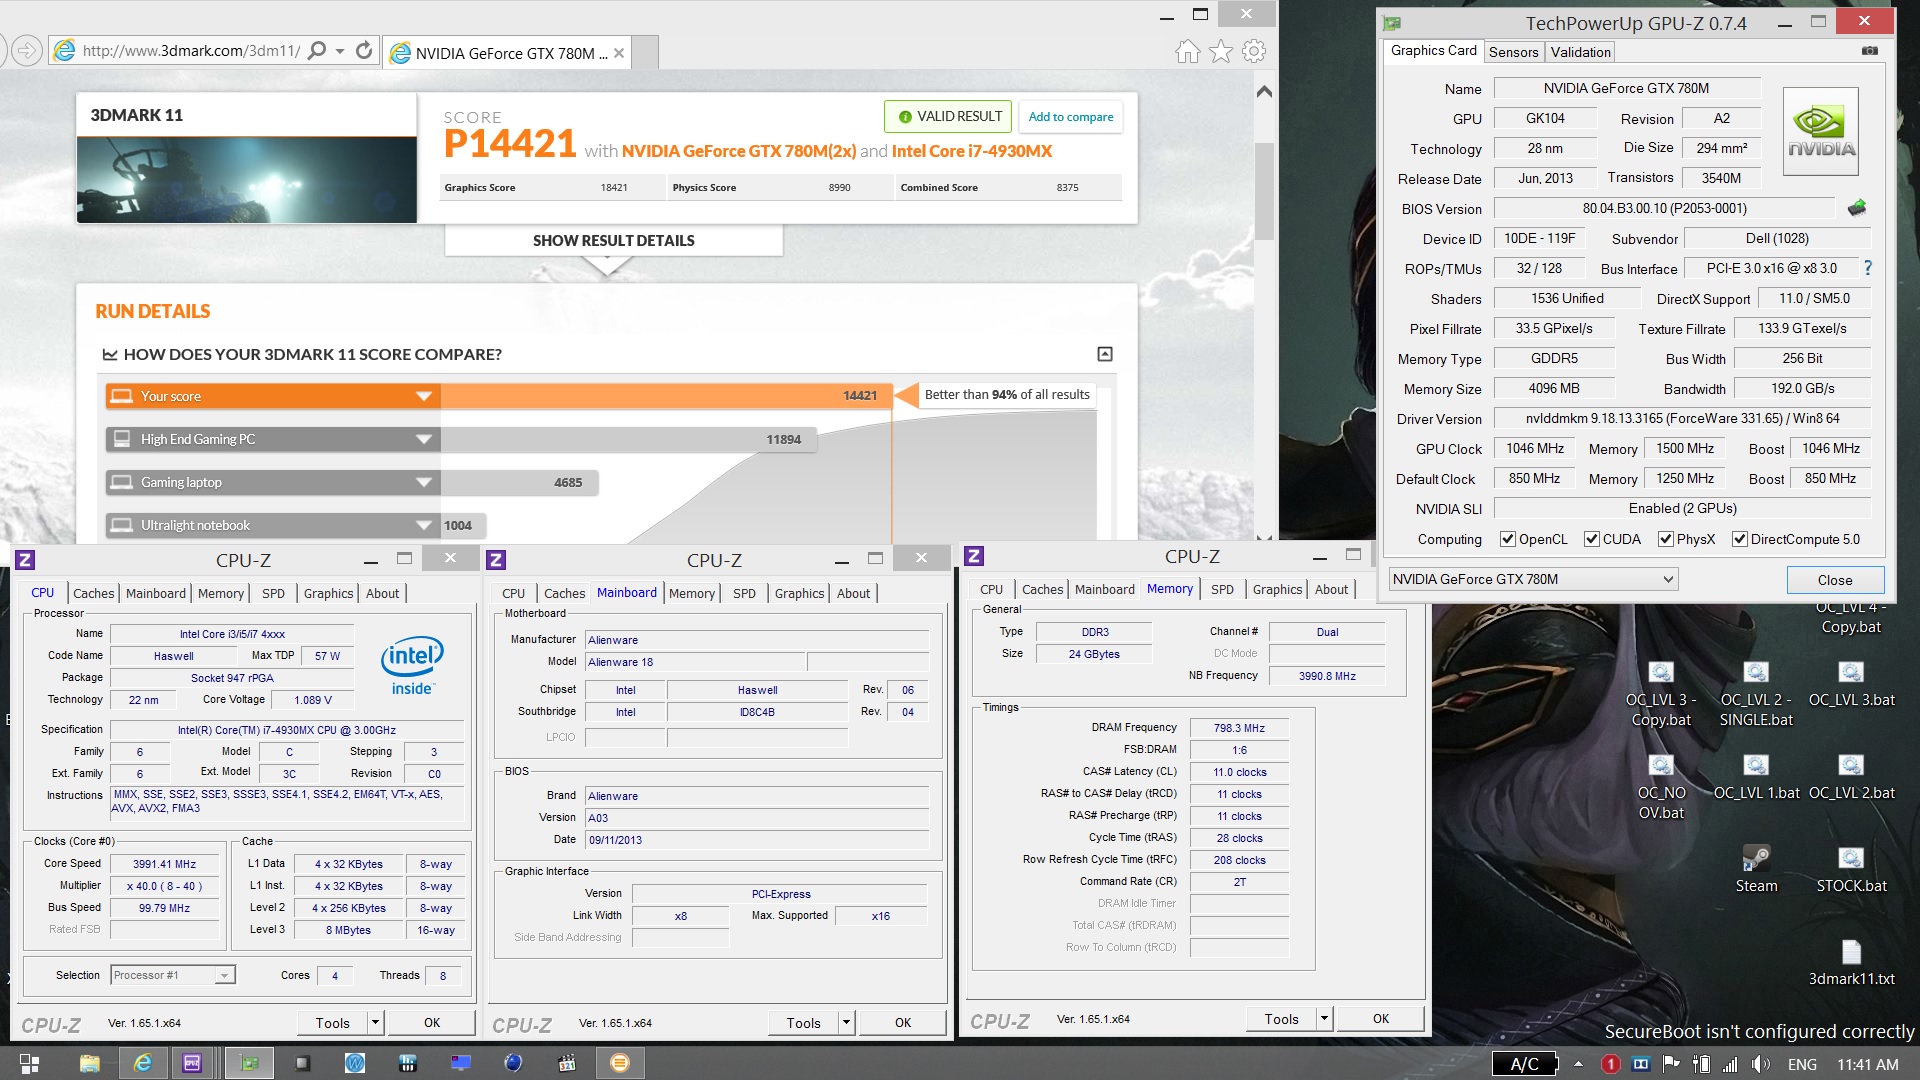Open the About tab in the left CPU-Z window
Viewport: 1920px width, 1080px height.
(382, 593)
